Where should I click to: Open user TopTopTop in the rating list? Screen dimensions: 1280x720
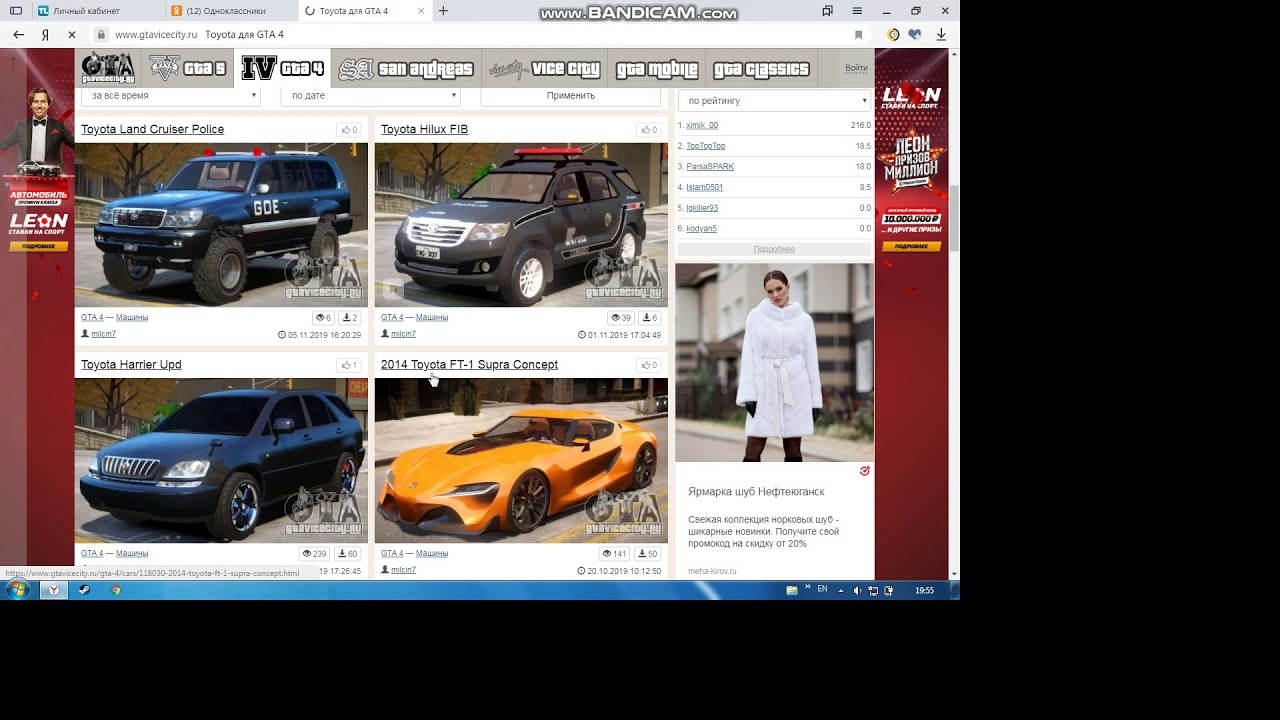pos(706,146)
